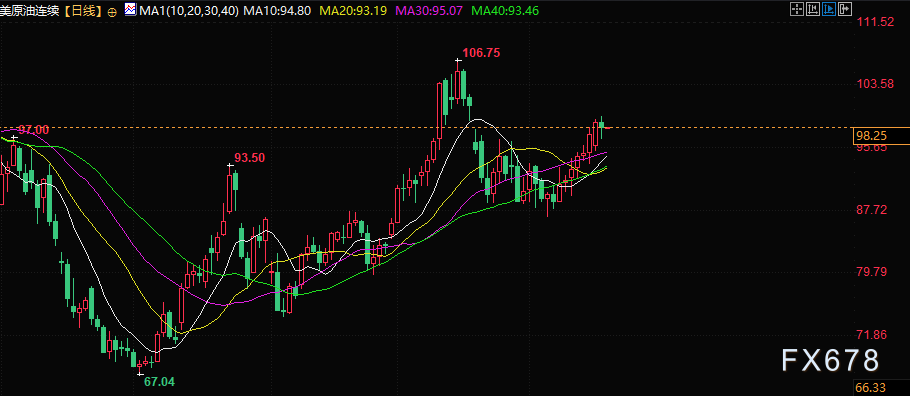This screenshot has width=910, height=396.
Task: Click the 98.25 current price tag
Action: point(871,136)
